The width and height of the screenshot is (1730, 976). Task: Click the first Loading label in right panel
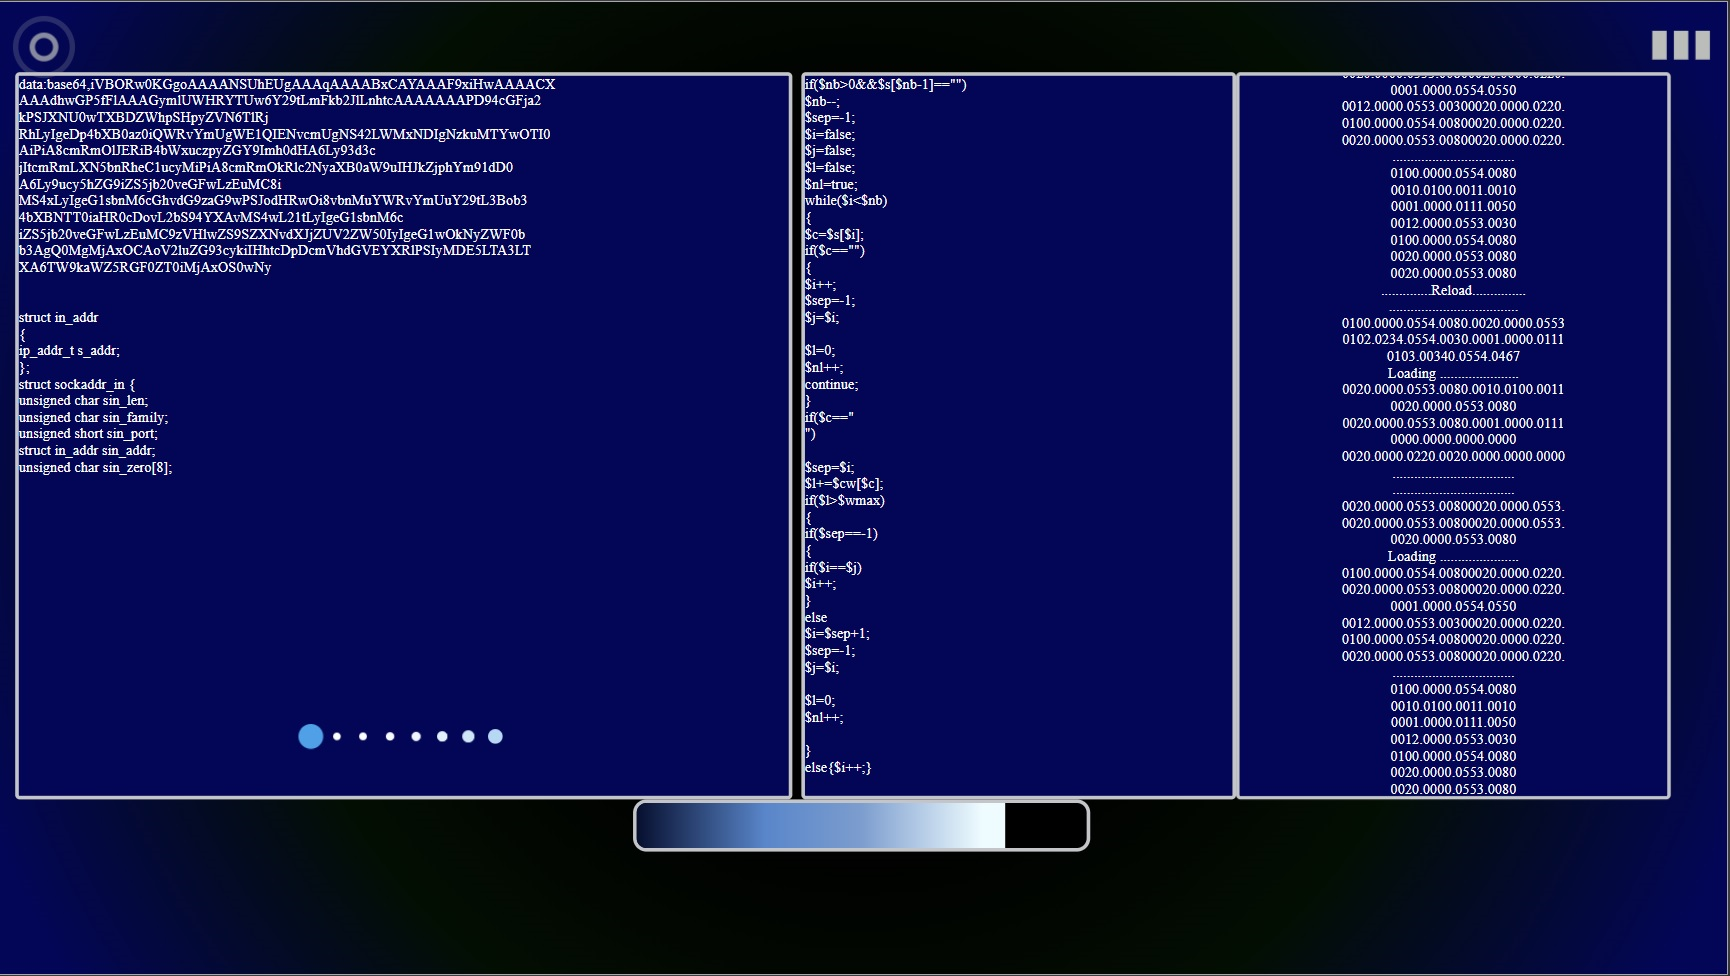click(1411, 374)
